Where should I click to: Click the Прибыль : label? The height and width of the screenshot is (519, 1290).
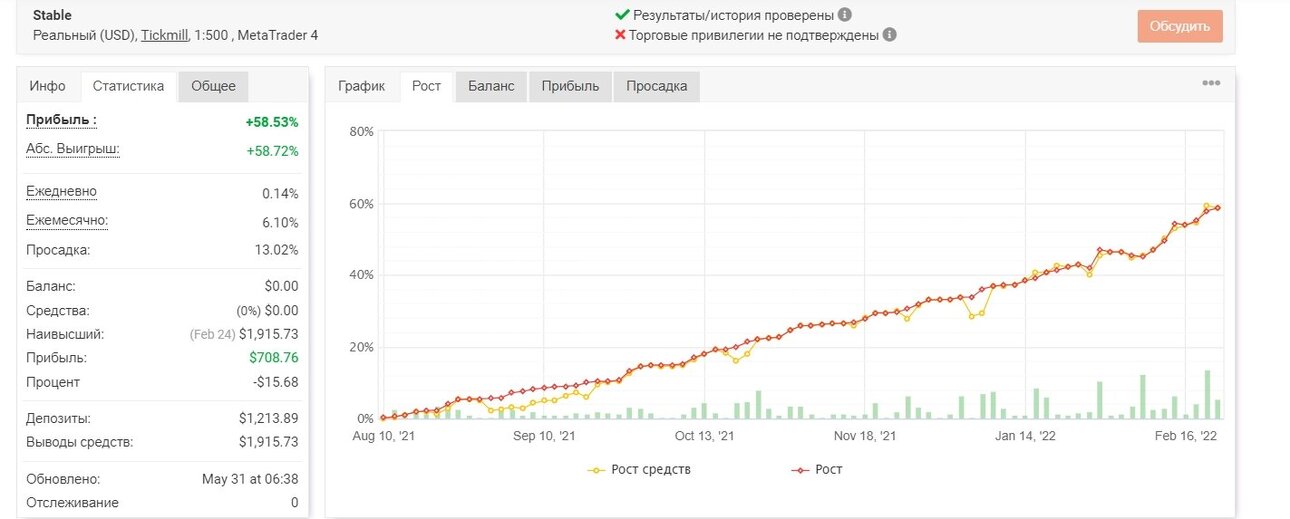(x=62, y=120)
